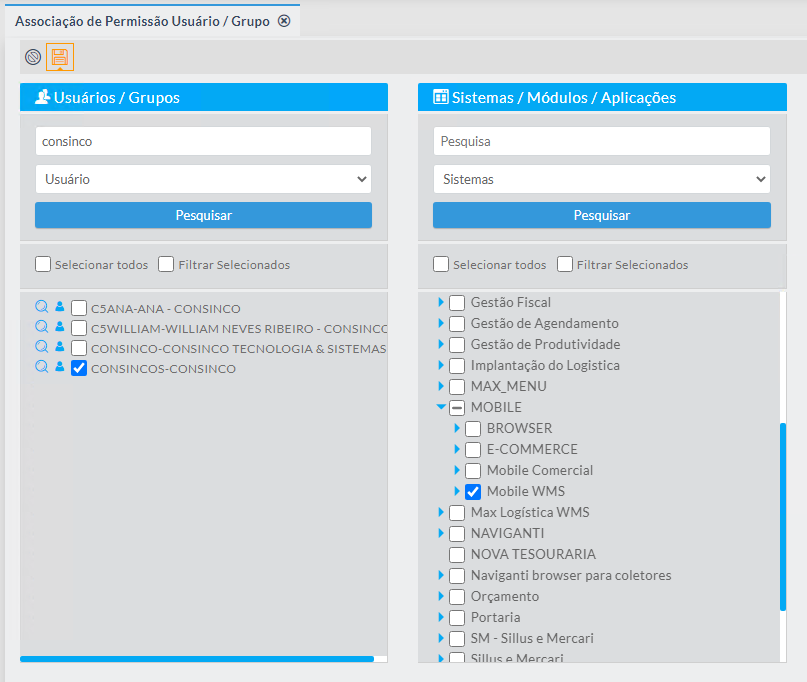Expand Naviganti browser para coletores node

click(441, 575)
